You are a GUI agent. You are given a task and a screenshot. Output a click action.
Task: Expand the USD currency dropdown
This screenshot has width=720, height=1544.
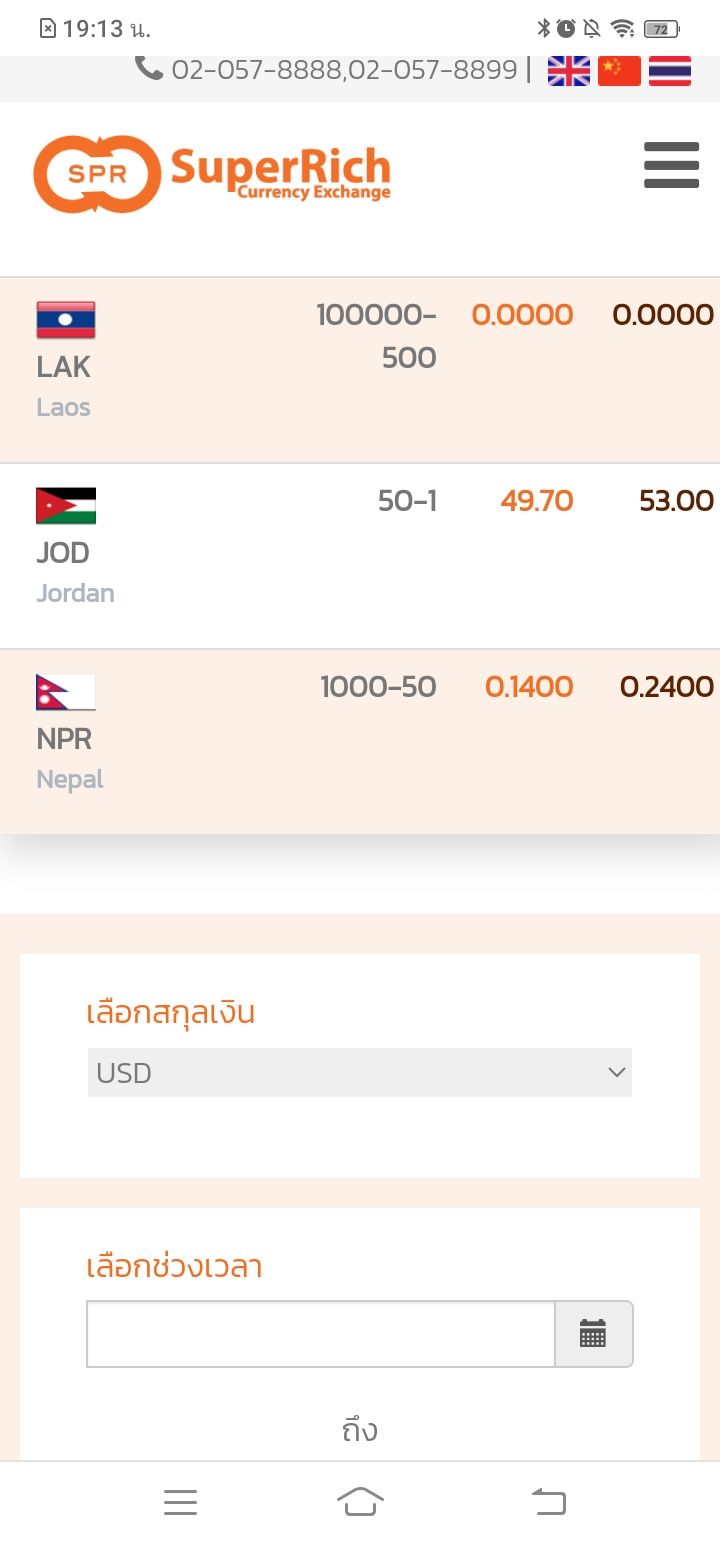pos(360,1073)
